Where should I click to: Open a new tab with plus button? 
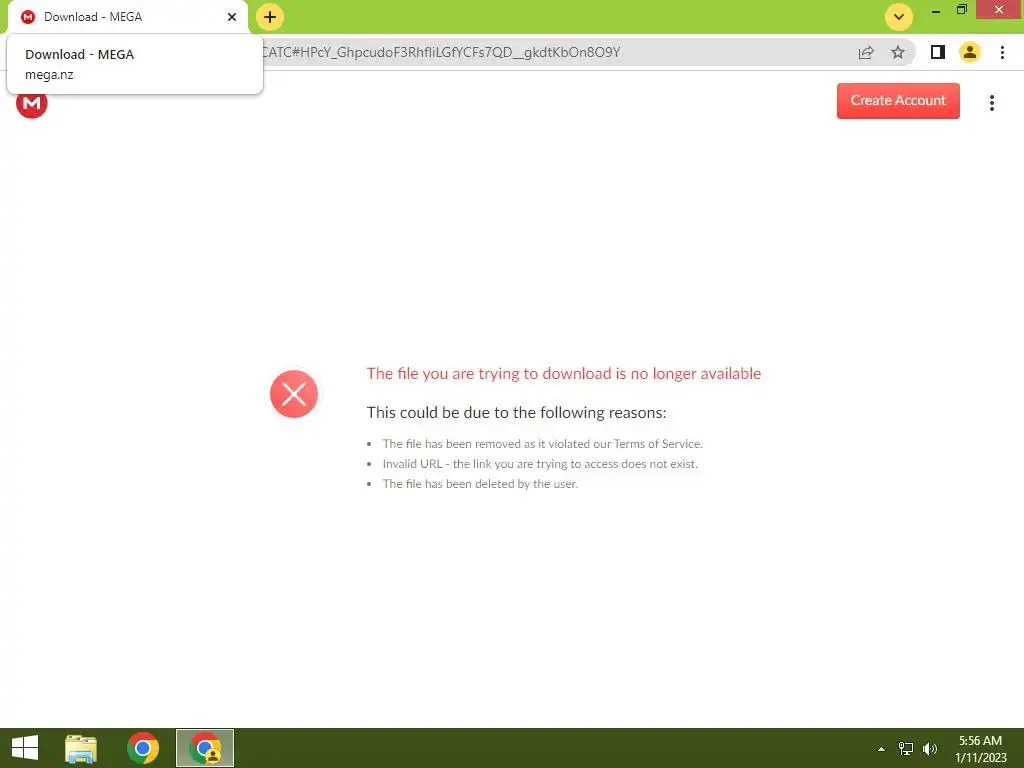pyautogui.click(x=270, y=17)
